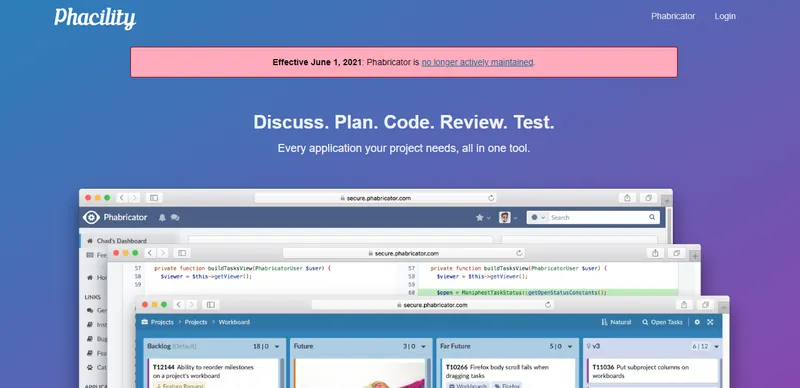Click the favorites star in the dashboard header
Image resolution: width=800 pixels, height=388 pixels.
click(x=480, y=217)
